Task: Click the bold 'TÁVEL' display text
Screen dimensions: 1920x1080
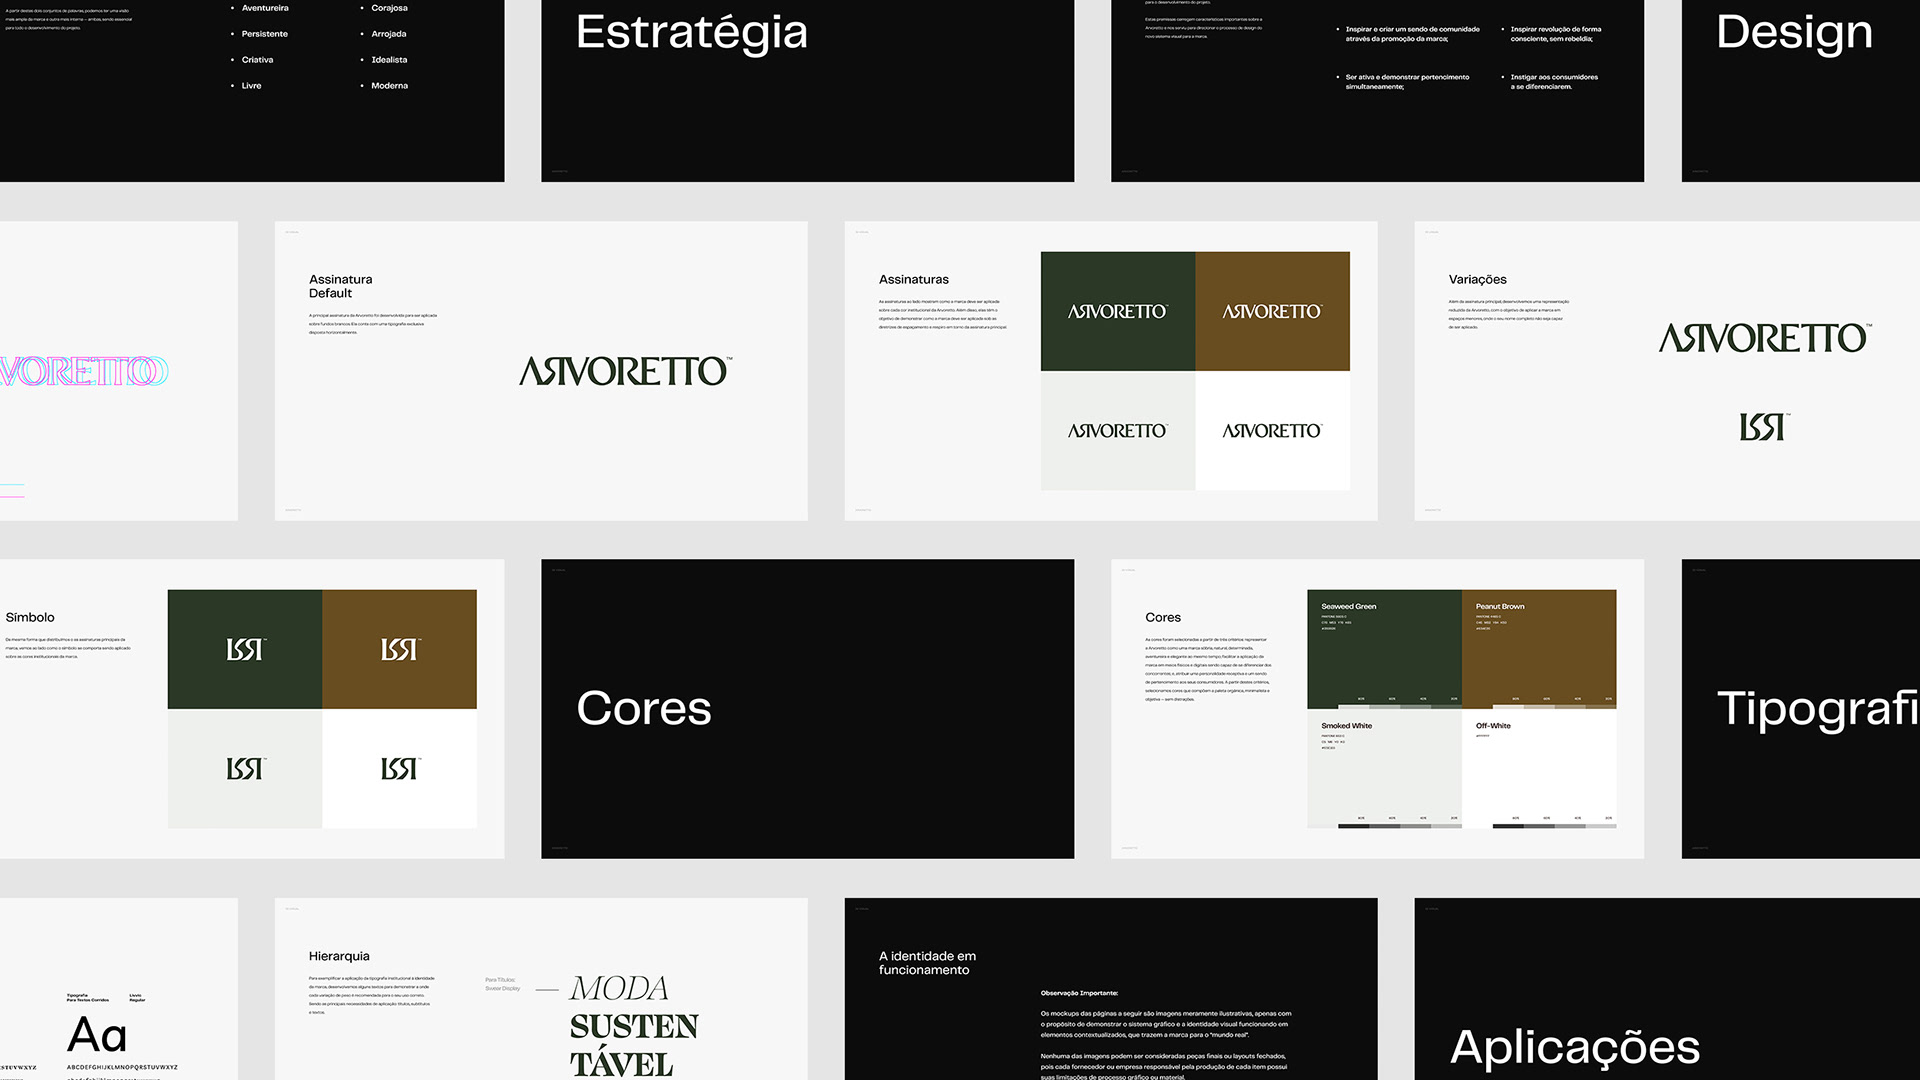Action: 621,1064
